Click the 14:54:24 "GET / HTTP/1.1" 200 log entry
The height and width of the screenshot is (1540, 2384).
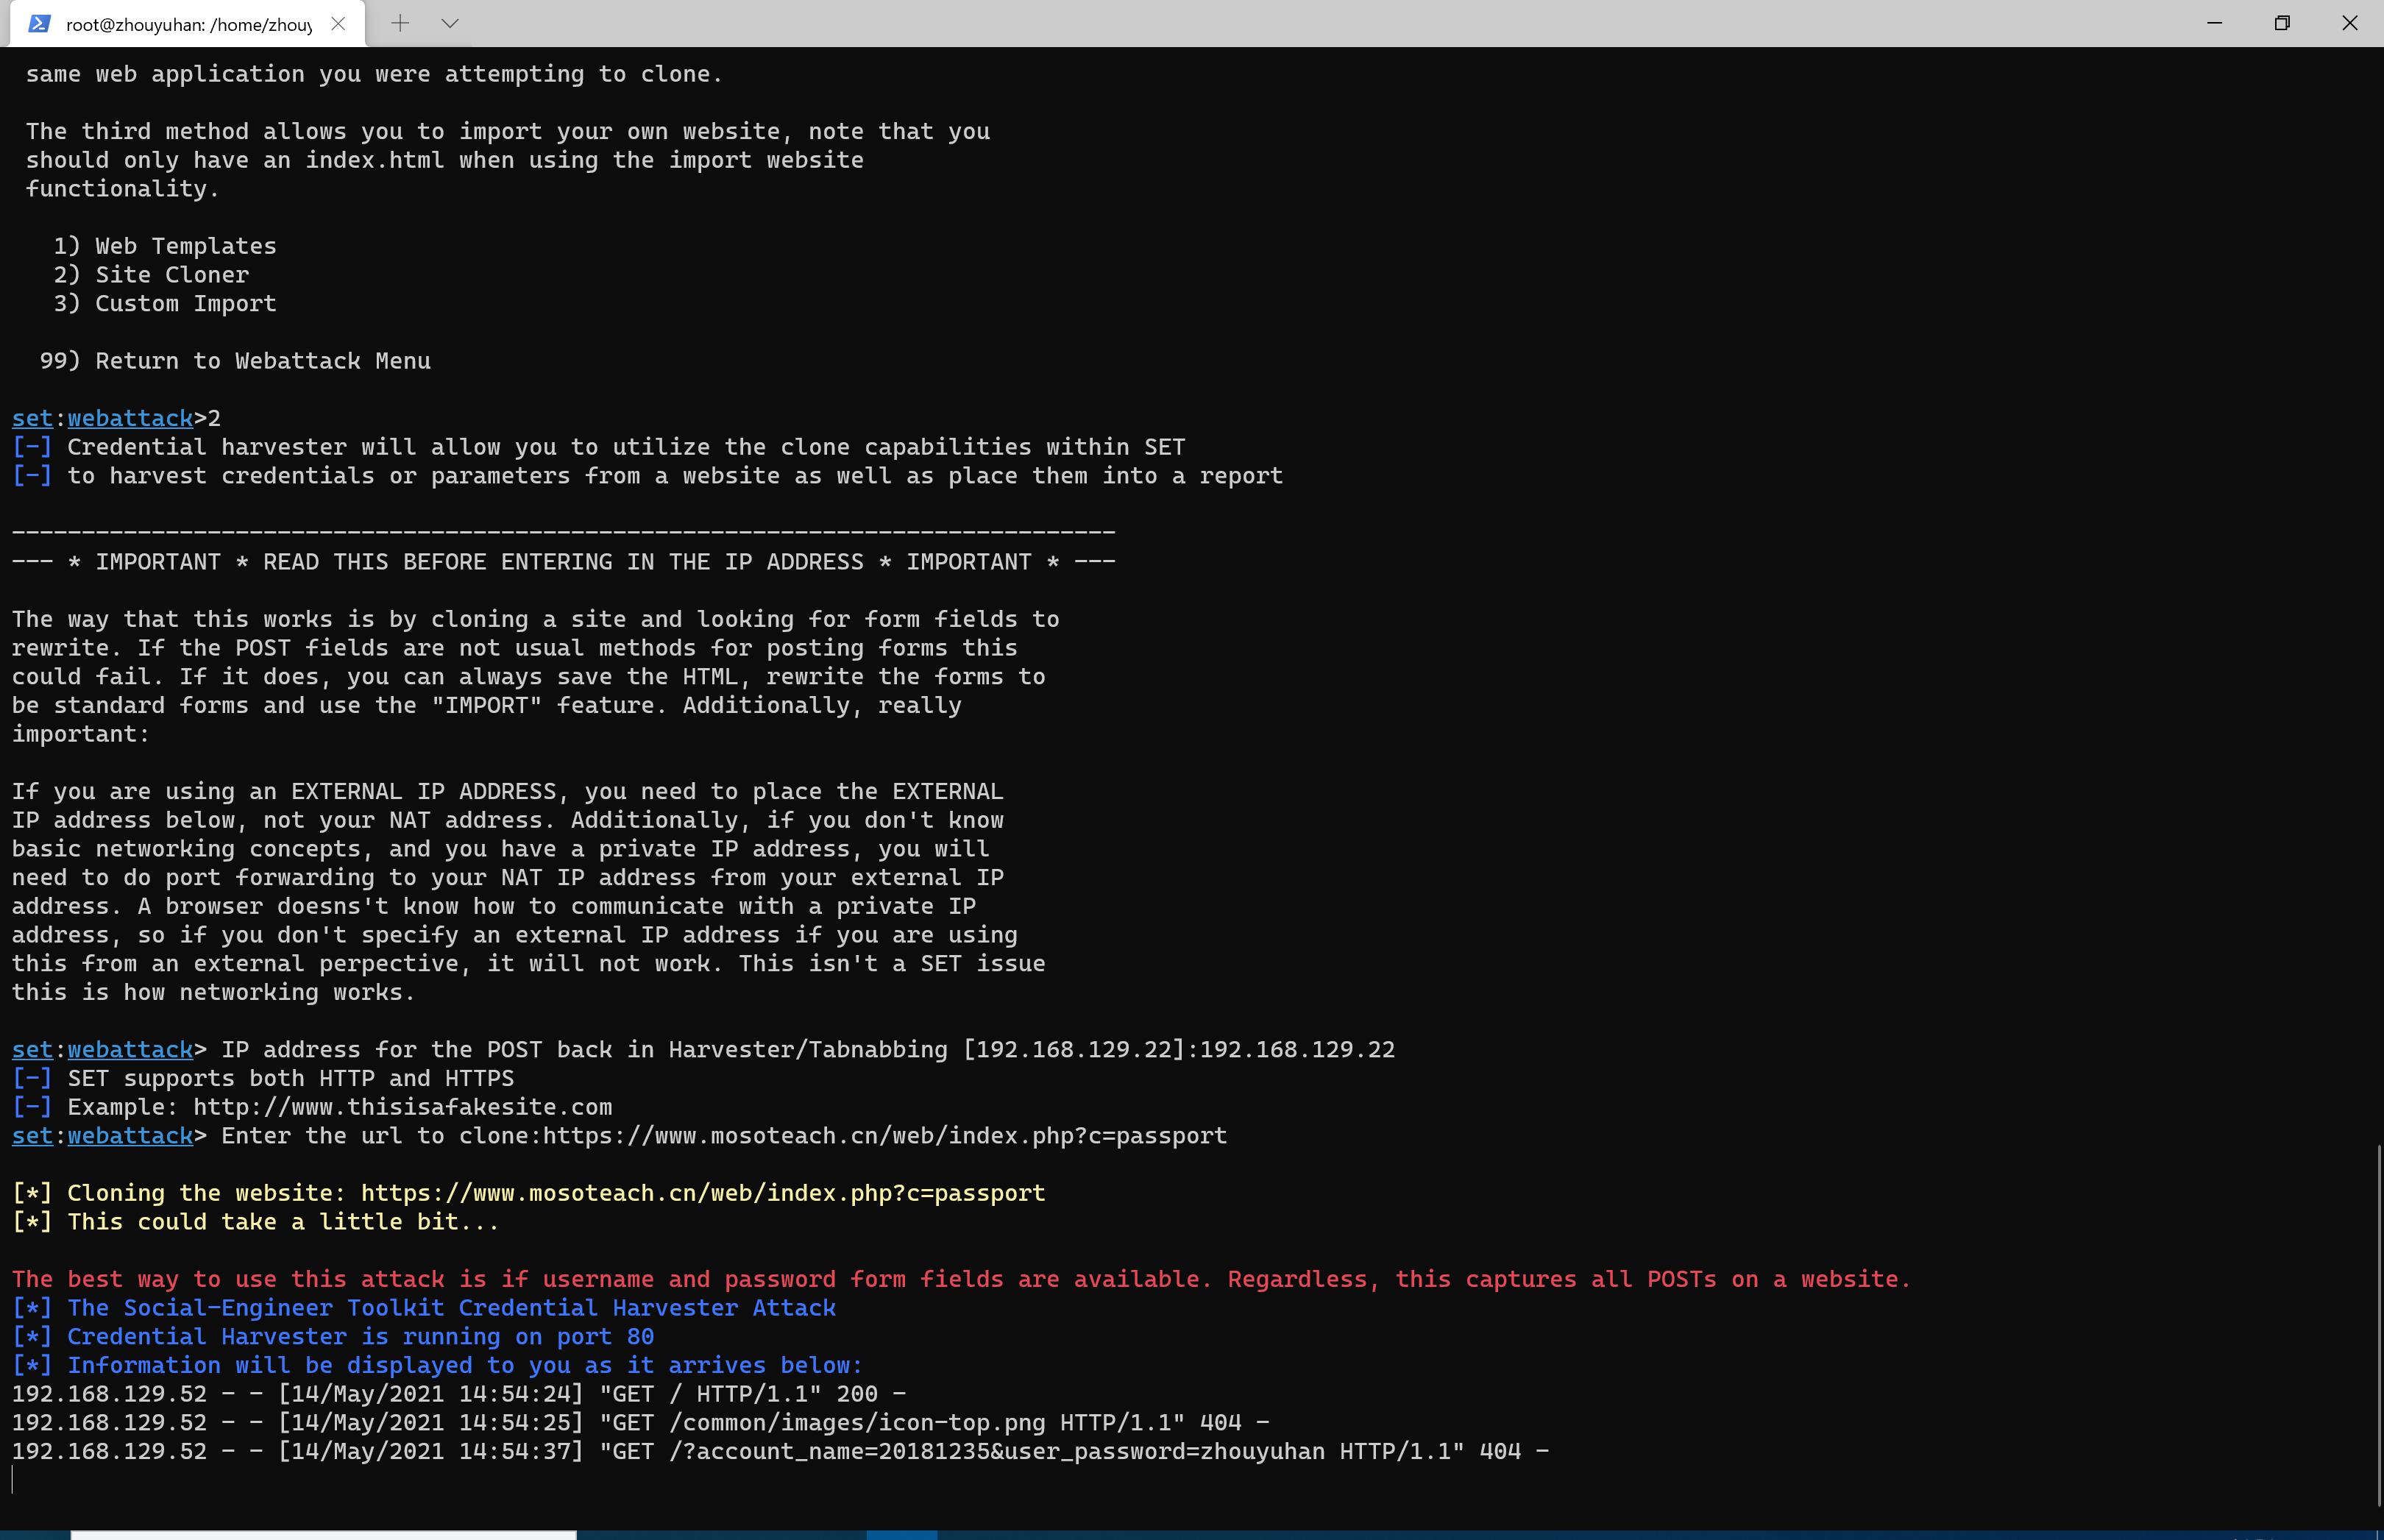pos(459,1394)
